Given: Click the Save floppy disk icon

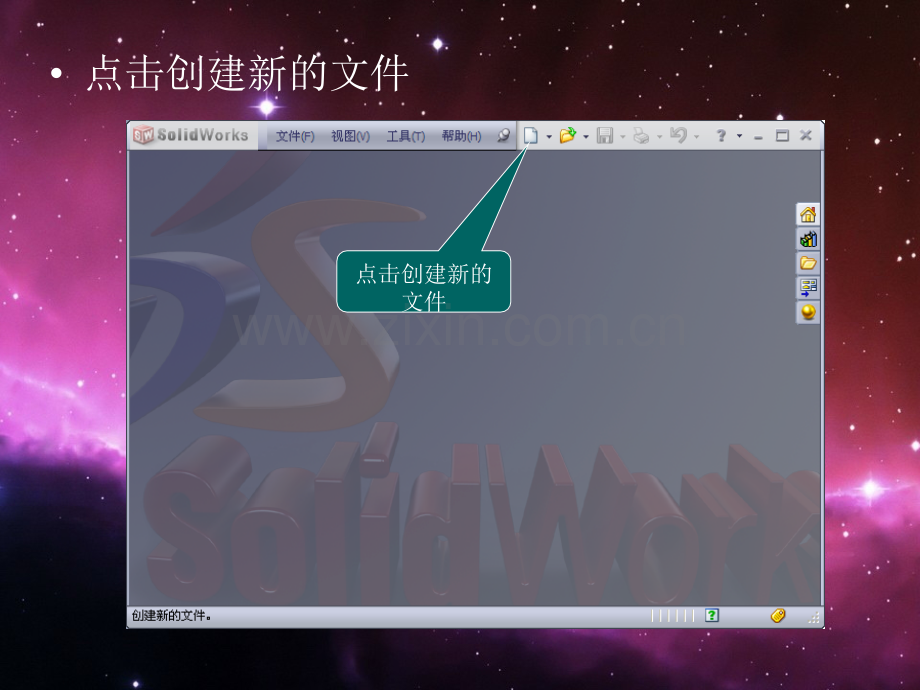Looking at the screenshot, I should 604,136.
